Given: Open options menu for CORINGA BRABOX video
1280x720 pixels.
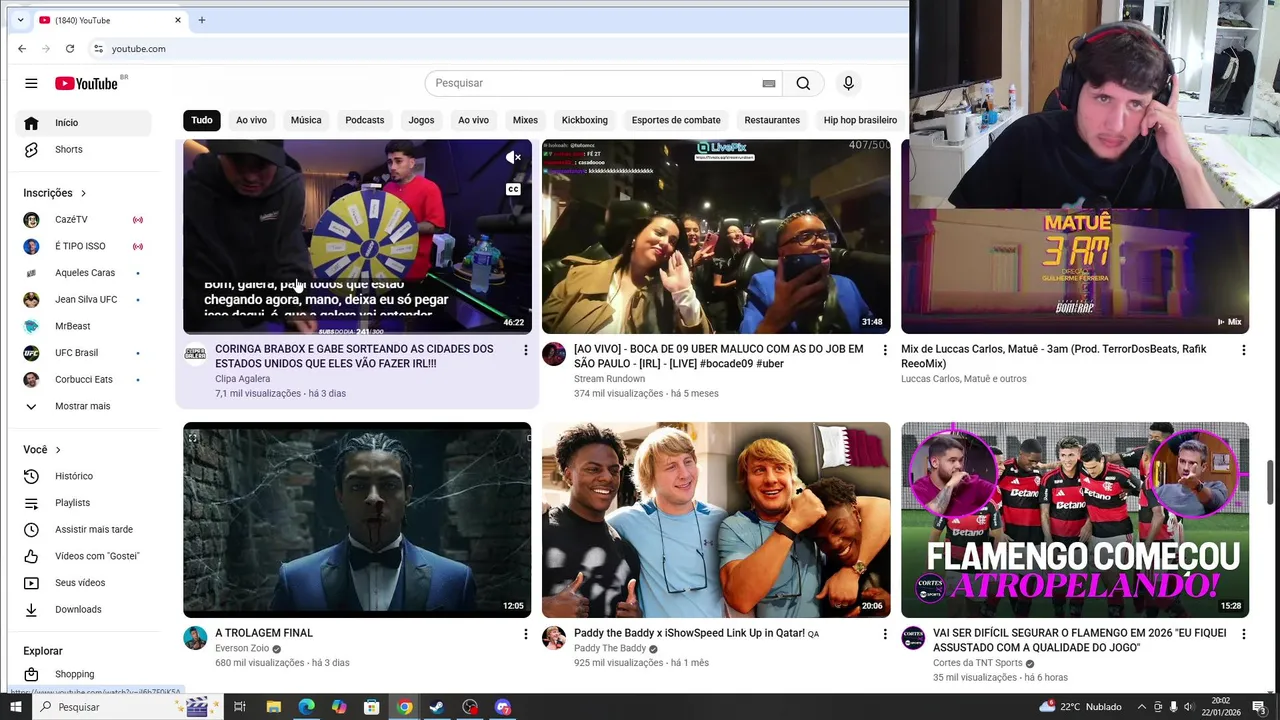Looking at the screenshot, I should click(x=525, y=350).
